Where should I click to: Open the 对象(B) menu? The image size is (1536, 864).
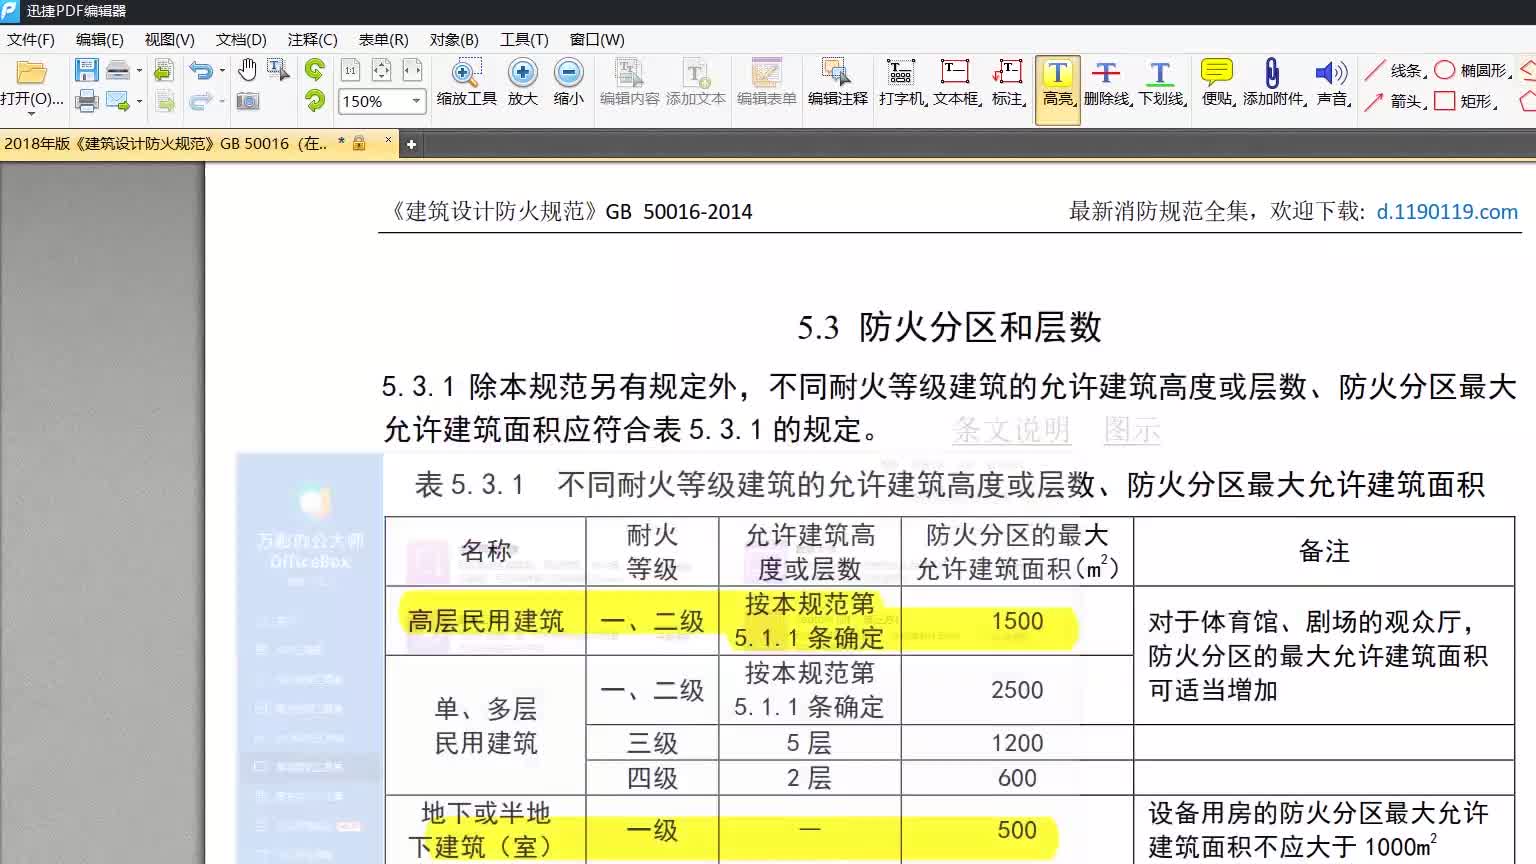click(x=454, y=39)
